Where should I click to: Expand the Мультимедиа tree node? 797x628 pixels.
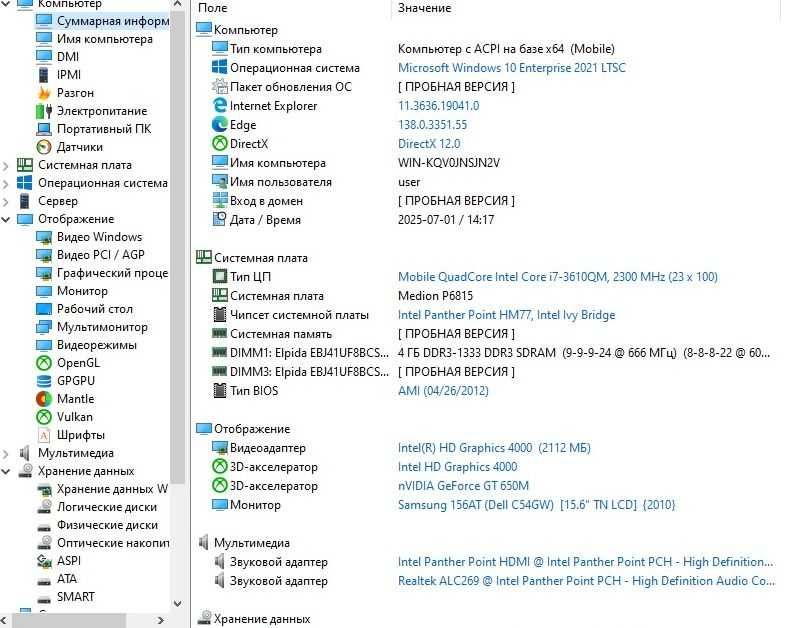6,453
